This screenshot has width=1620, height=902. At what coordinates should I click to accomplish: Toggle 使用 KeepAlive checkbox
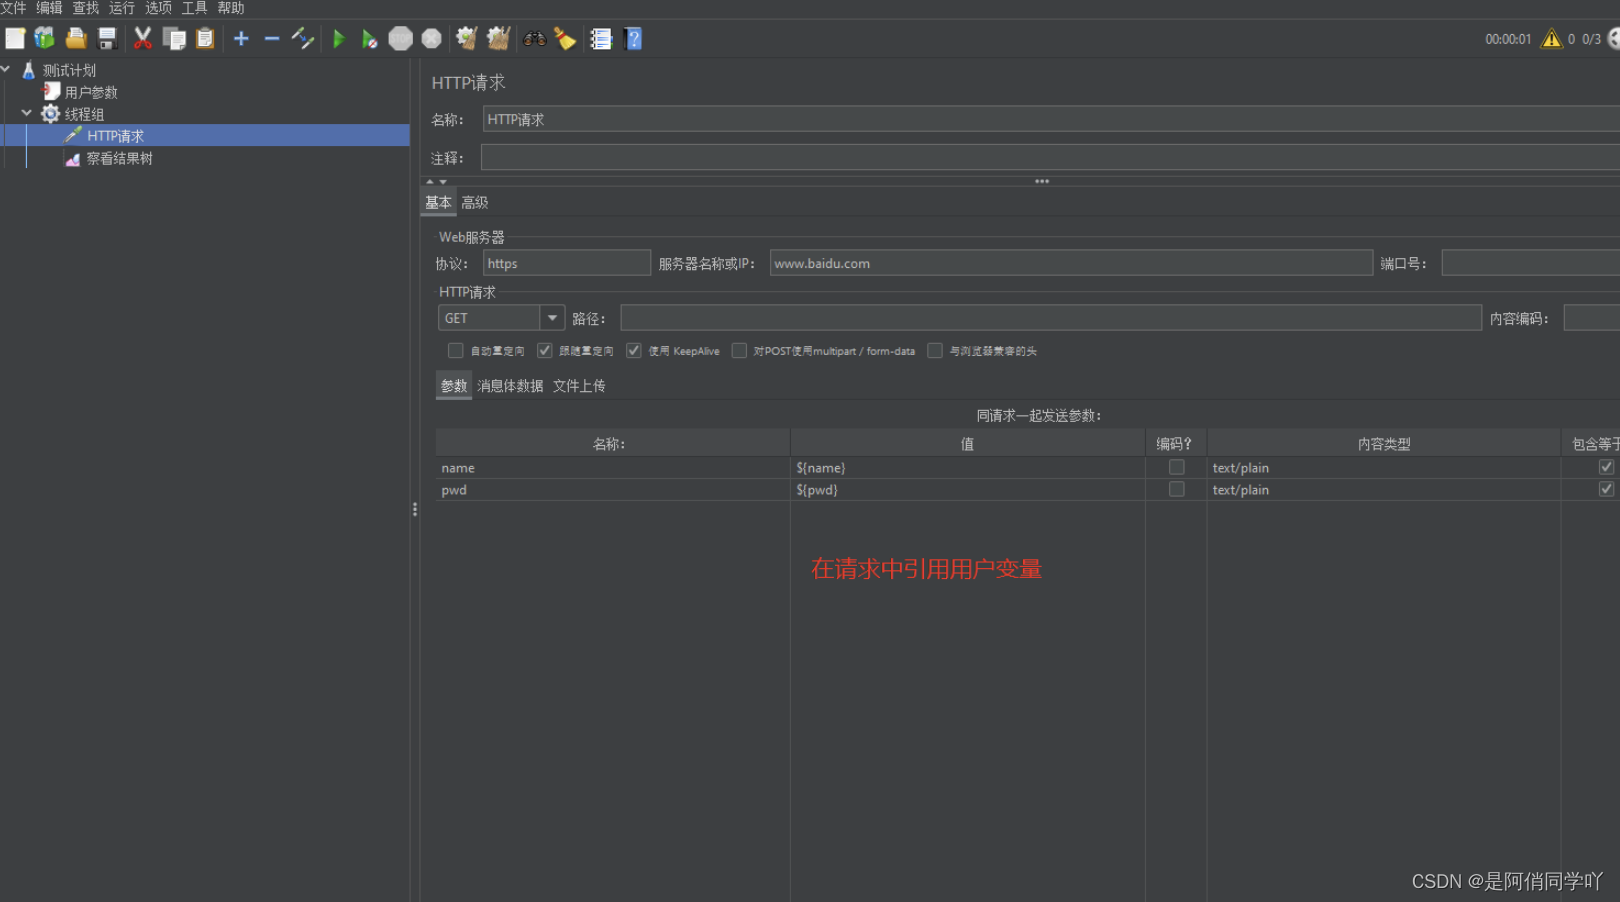pyautogui.click(x=634, y=351)
